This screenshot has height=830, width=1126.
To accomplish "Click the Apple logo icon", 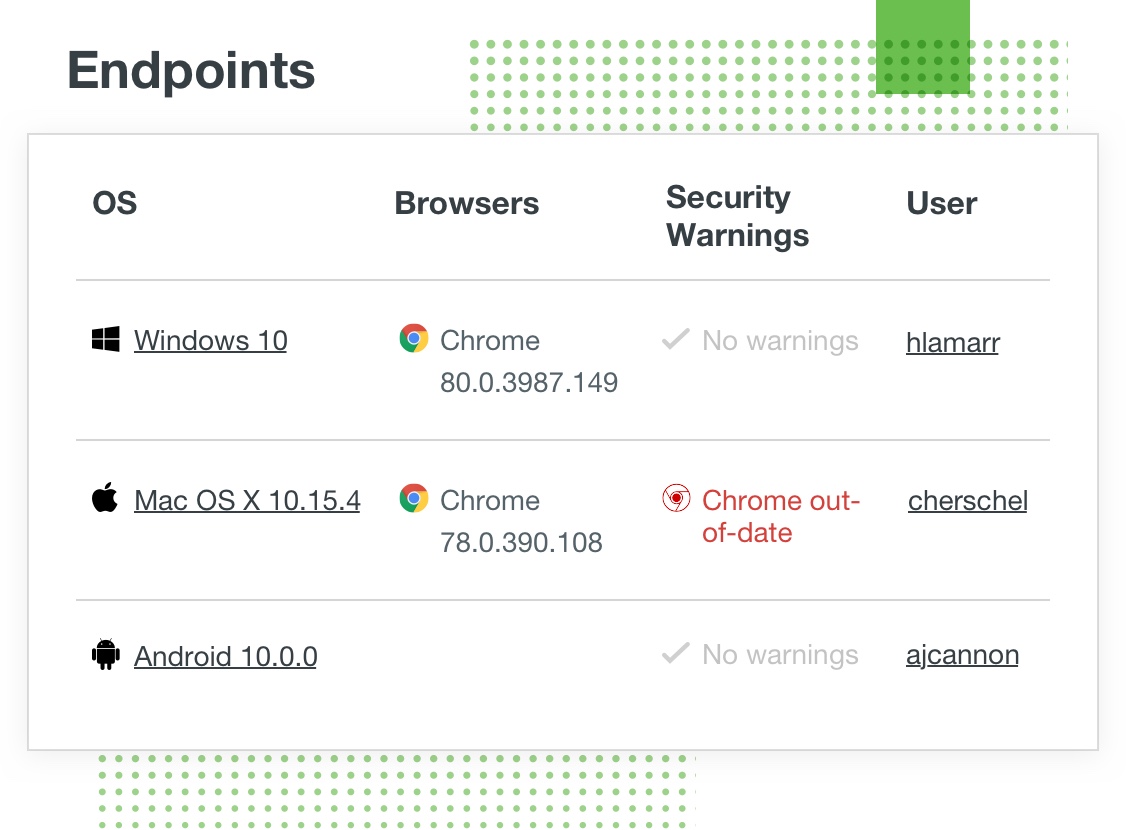I will (105, 499).
